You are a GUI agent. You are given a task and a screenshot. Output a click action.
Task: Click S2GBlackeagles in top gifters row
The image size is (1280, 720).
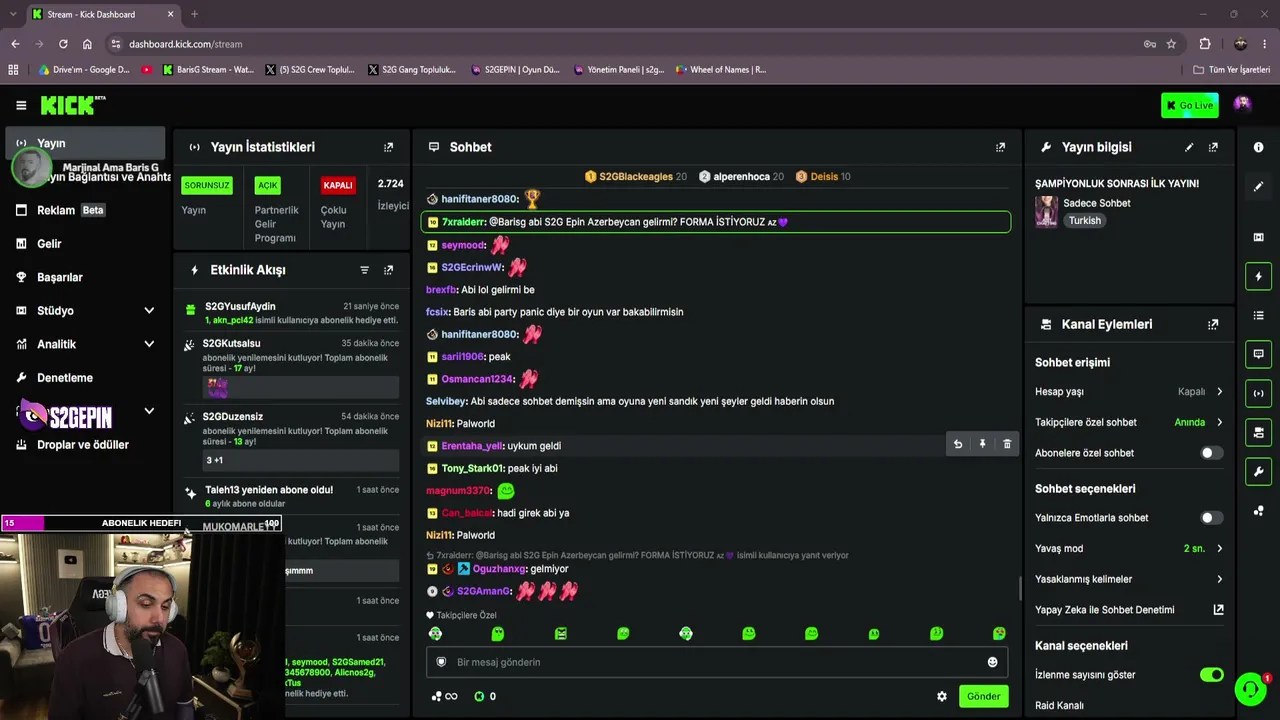click(635, 177)
